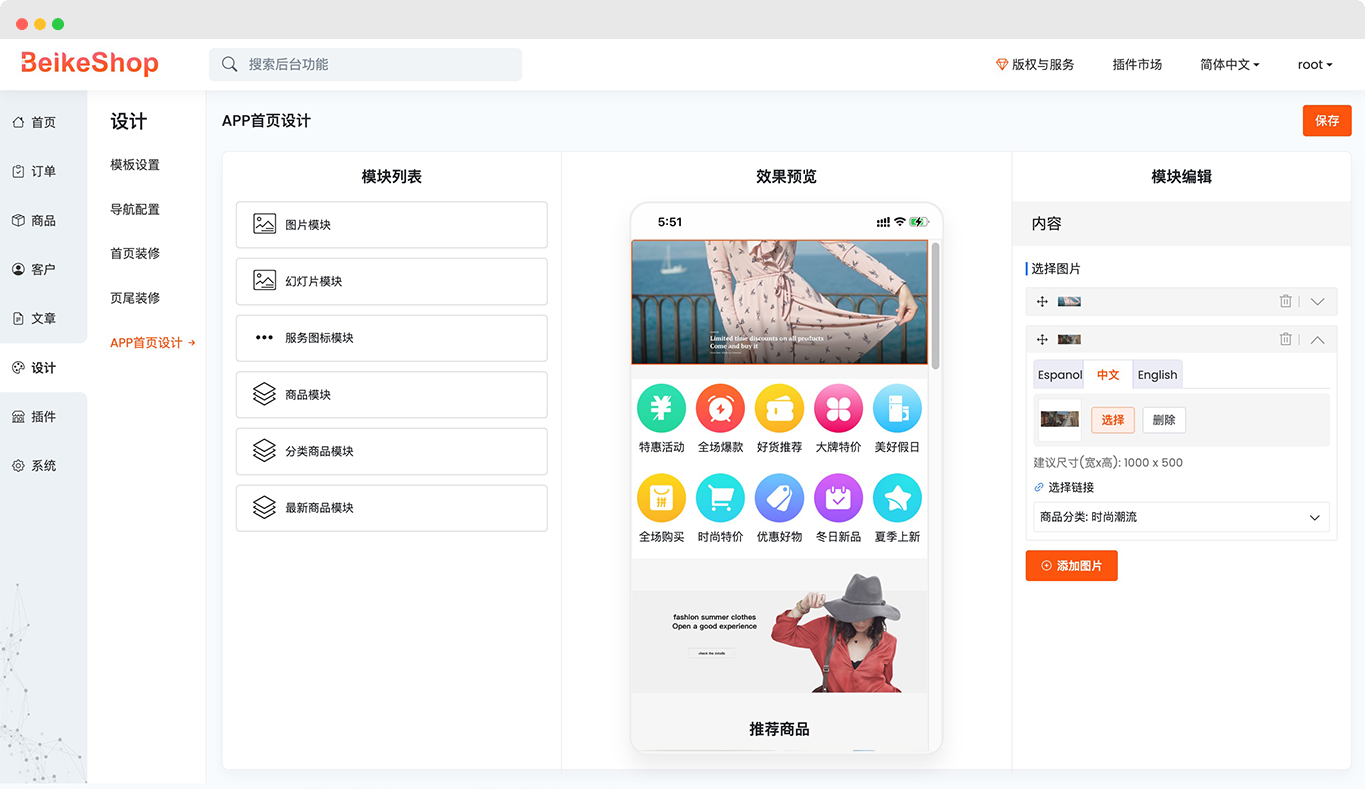The width and height of the screenshot is (1365, 789).
Task: Tap the 全场购买 bag icon
Action: [661, 498]
